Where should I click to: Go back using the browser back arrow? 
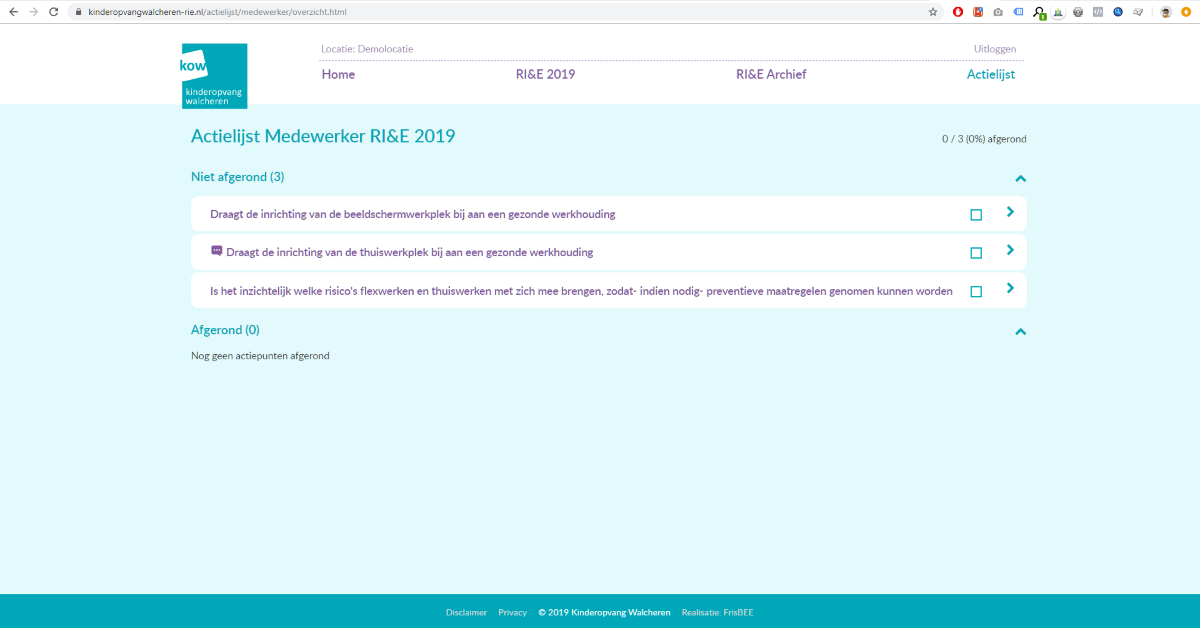point(13,12)
